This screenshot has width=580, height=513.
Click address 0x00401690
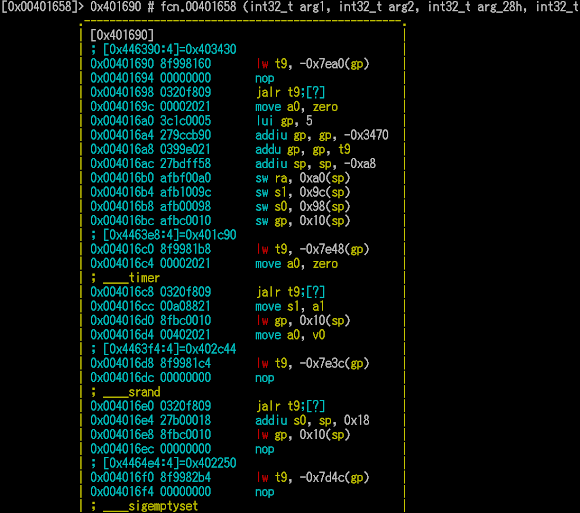click(122, 64)
